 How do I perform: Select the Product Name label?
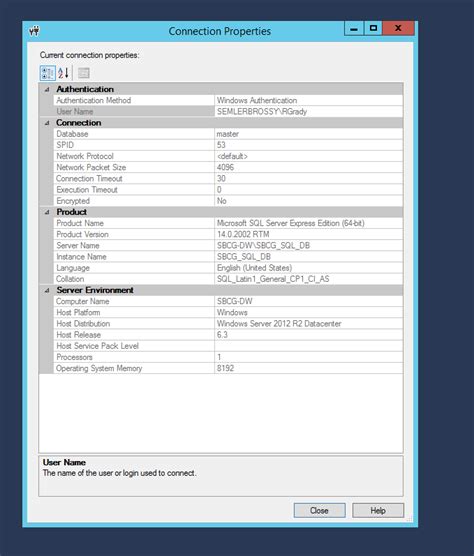(80, 223)
